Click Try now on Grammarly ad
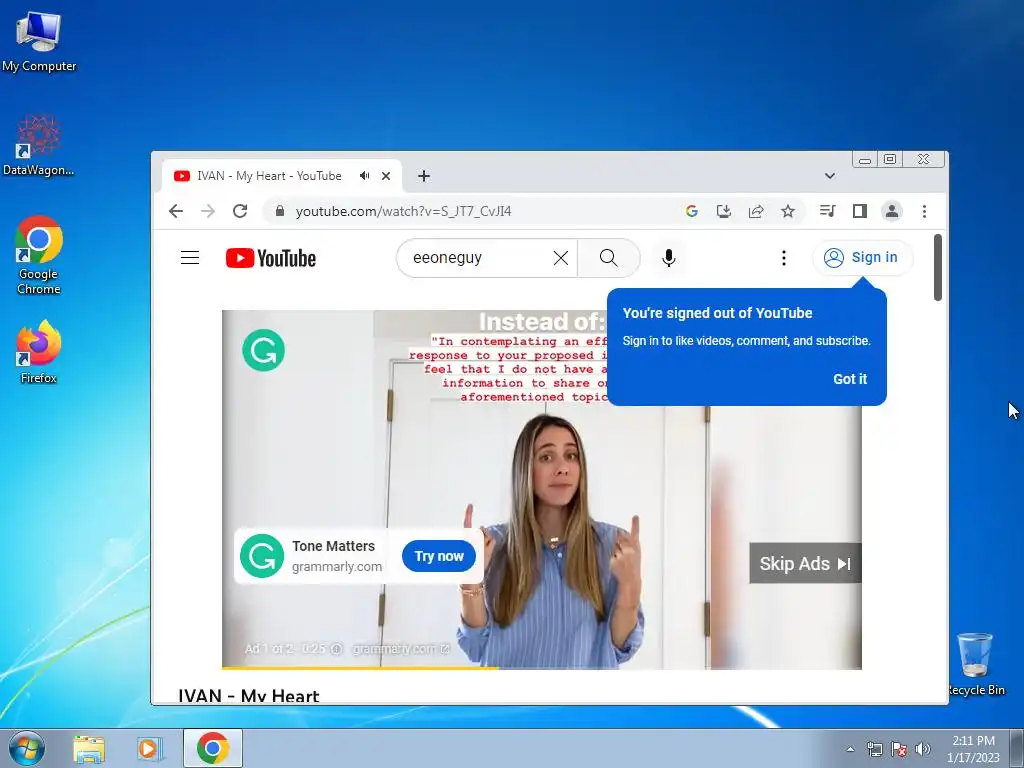This screenshot has height=768, width=1024. click(438, 556)
